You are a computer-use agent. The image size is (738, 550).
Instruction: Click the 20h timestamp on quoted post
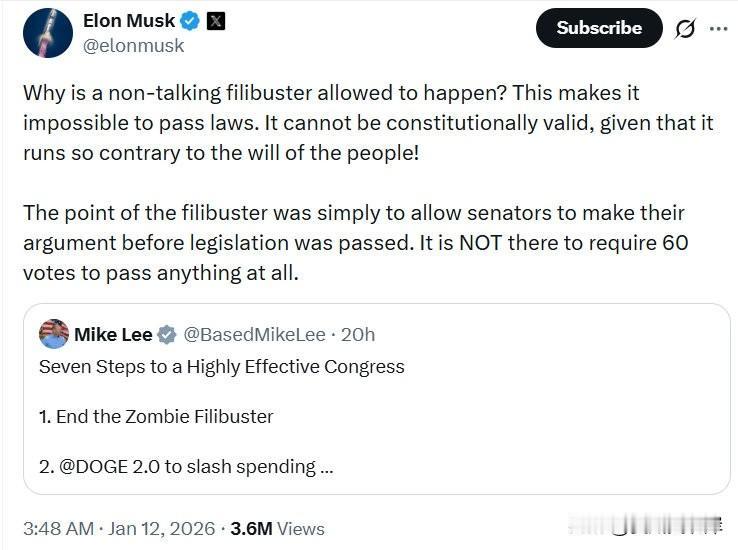click(x=358, y=335)
